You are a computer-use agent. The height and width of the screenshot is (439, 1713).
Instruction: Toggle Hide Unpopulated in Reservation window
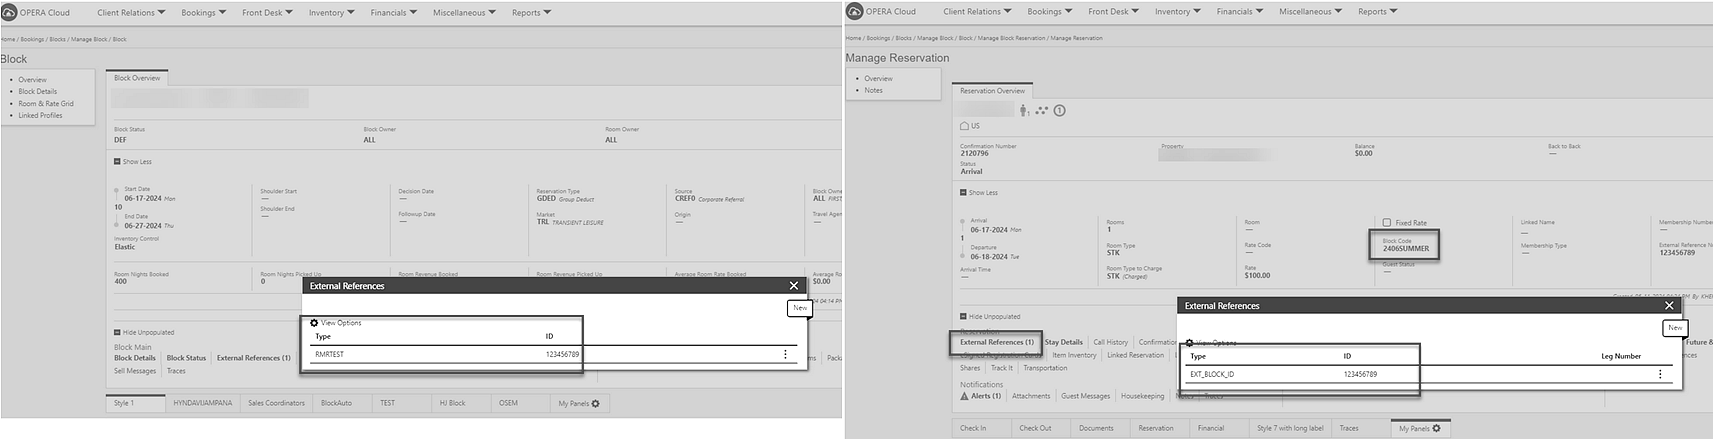pyautogui.click(x=990, y=317)
